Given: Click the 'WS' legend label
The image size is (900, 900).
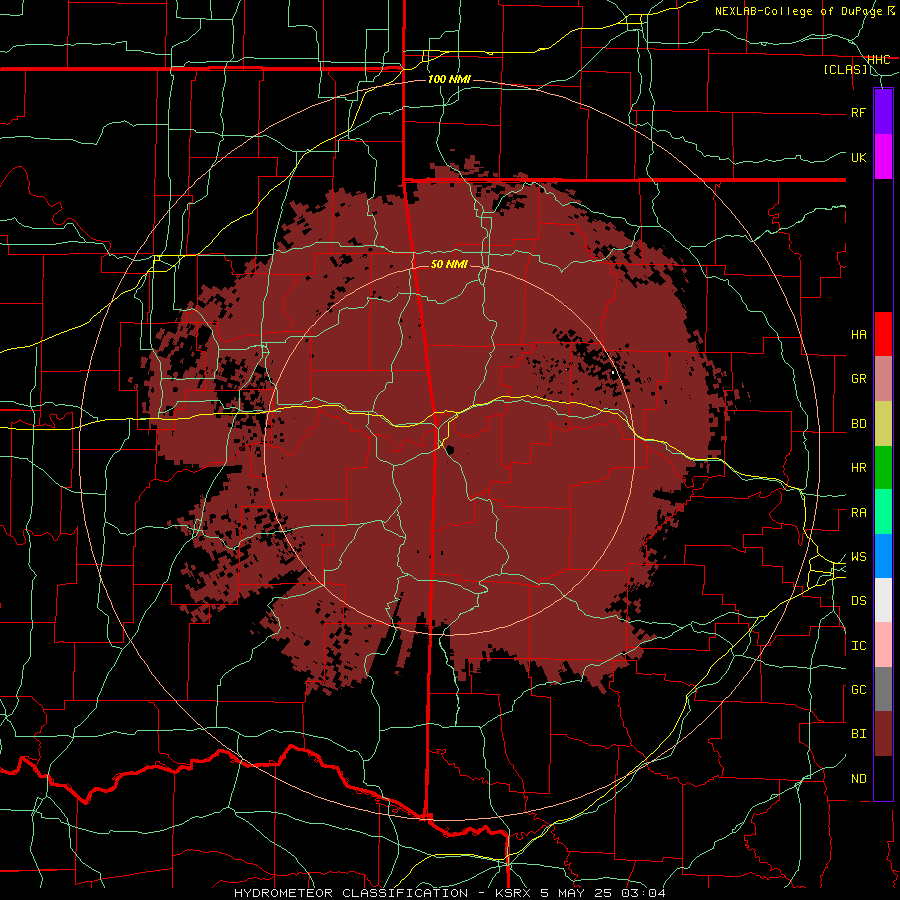Looking at the screenshot, I should click(x=858, y=557).
